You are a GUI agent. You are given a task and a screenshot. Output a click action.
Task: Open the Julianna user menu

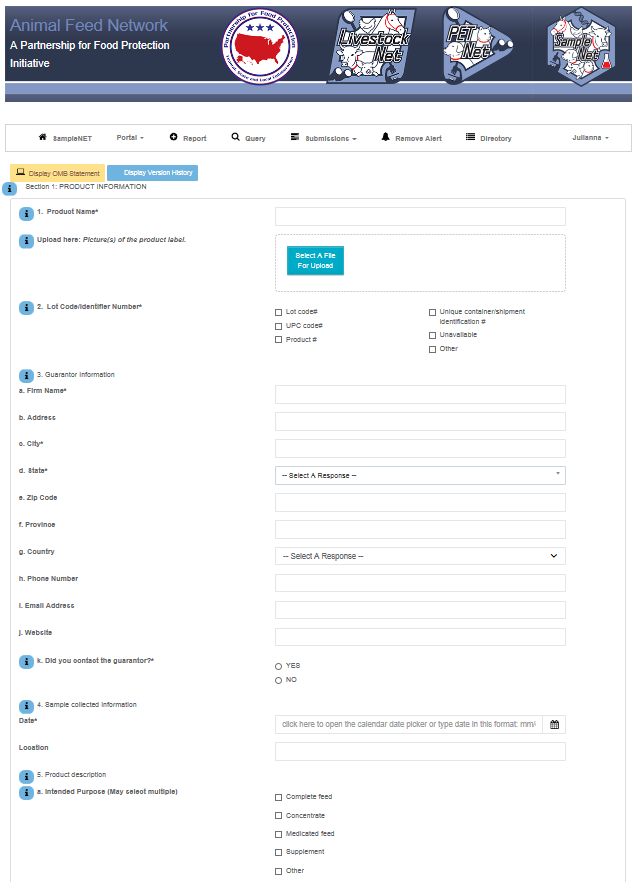tap(590, 138)
